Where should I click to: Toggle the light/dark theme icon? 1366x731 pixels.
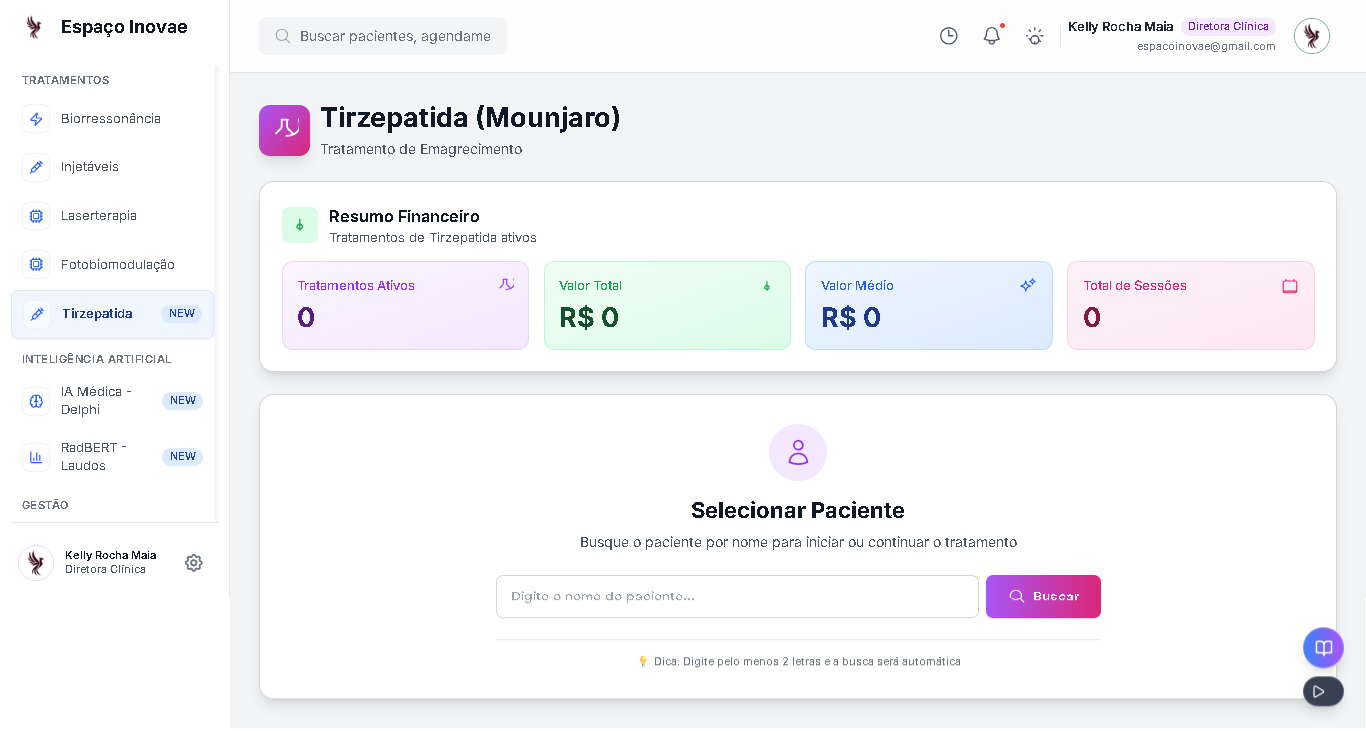1035,36
